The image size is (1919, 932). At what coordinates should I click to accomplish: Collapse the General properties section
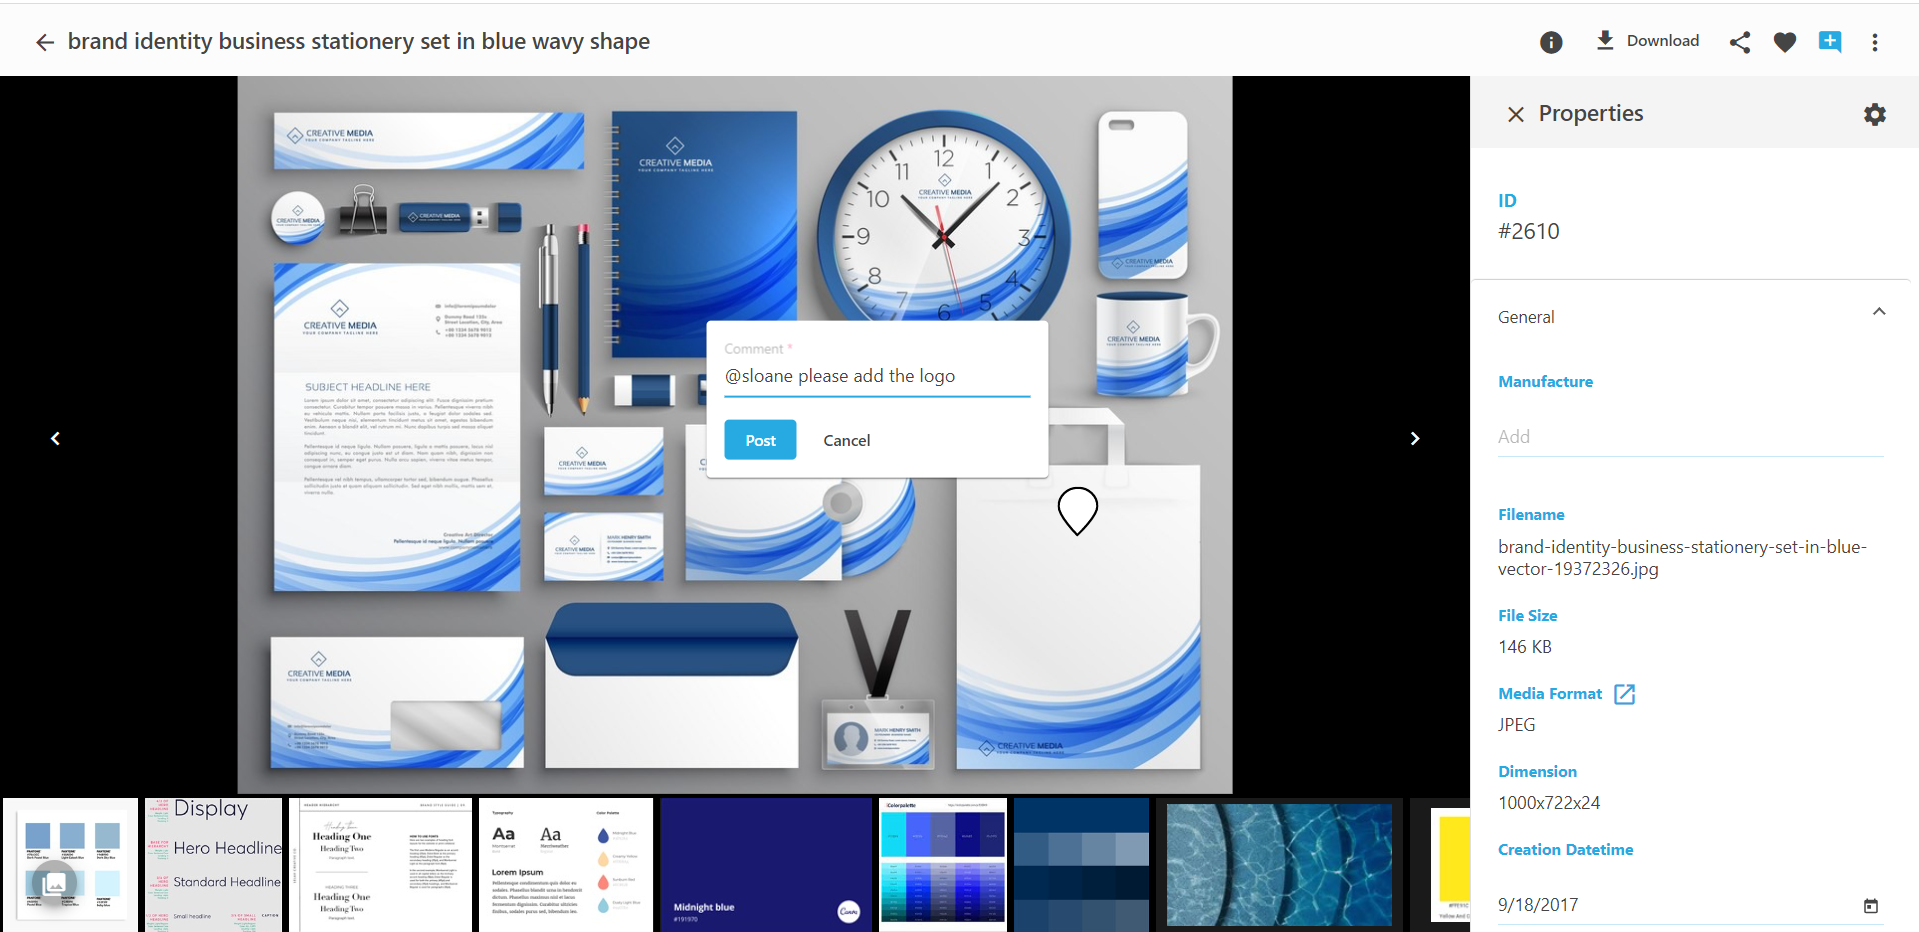click(x=1879, y=311)
